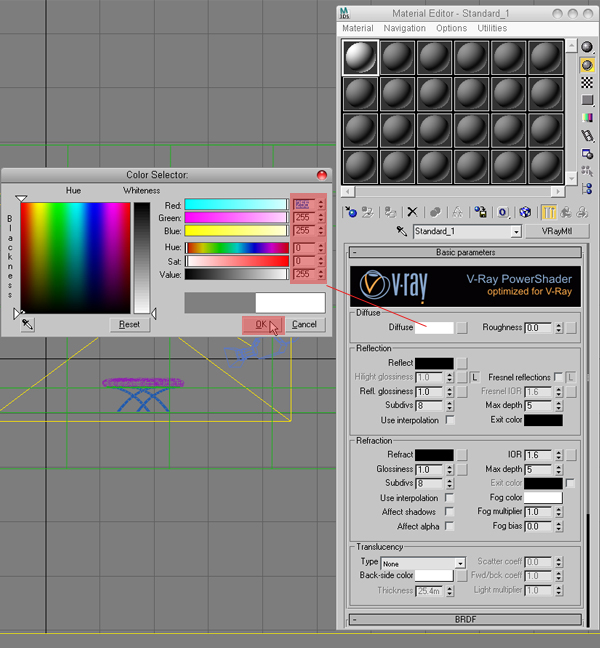Select the first material sample sphere
This screenshot has height=648, width=600.
point(360,57)
